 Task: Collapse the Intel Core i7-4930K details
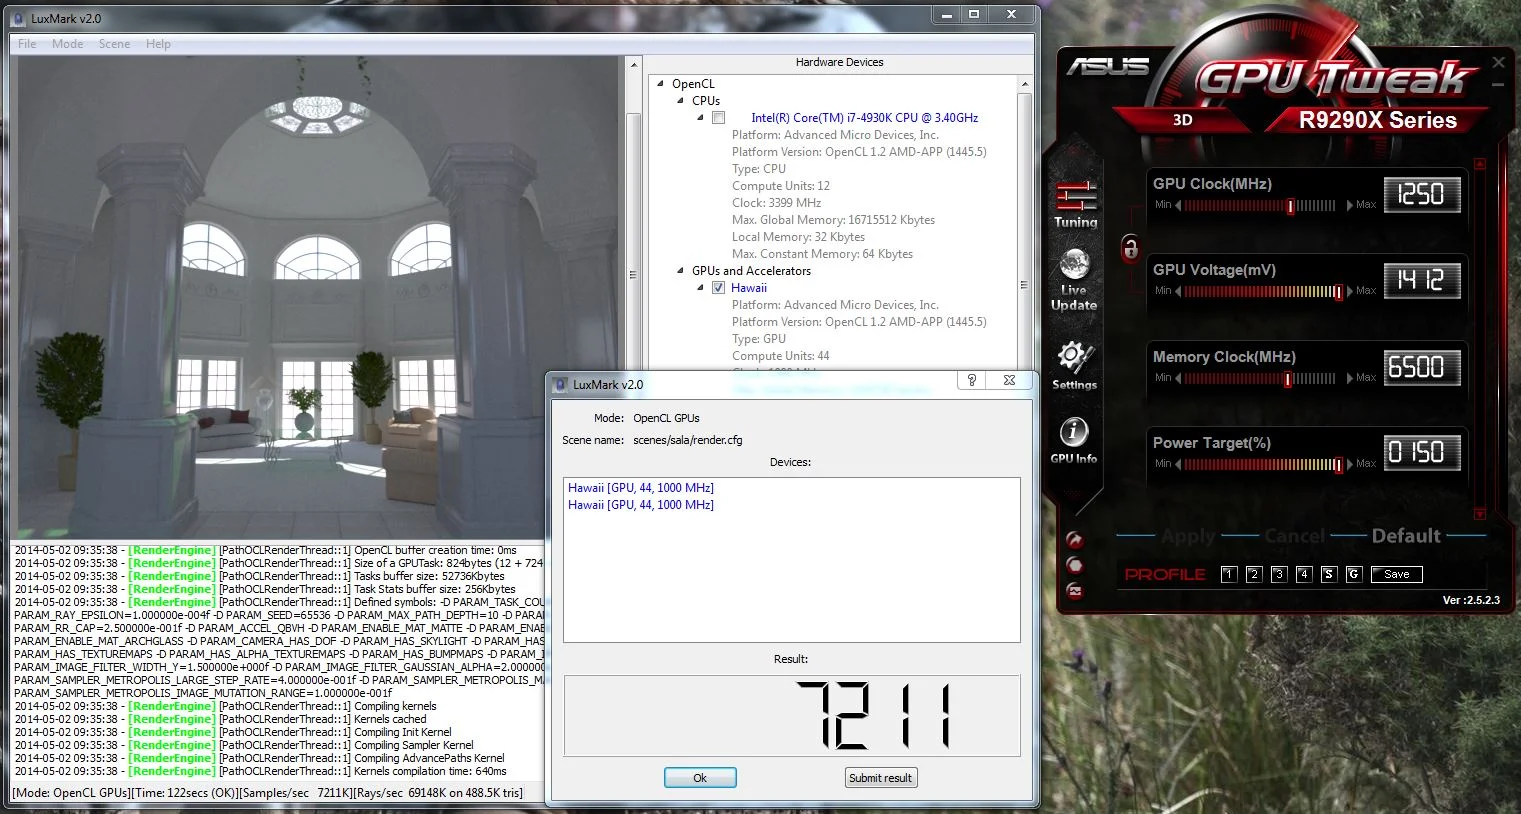pos(701,118)
